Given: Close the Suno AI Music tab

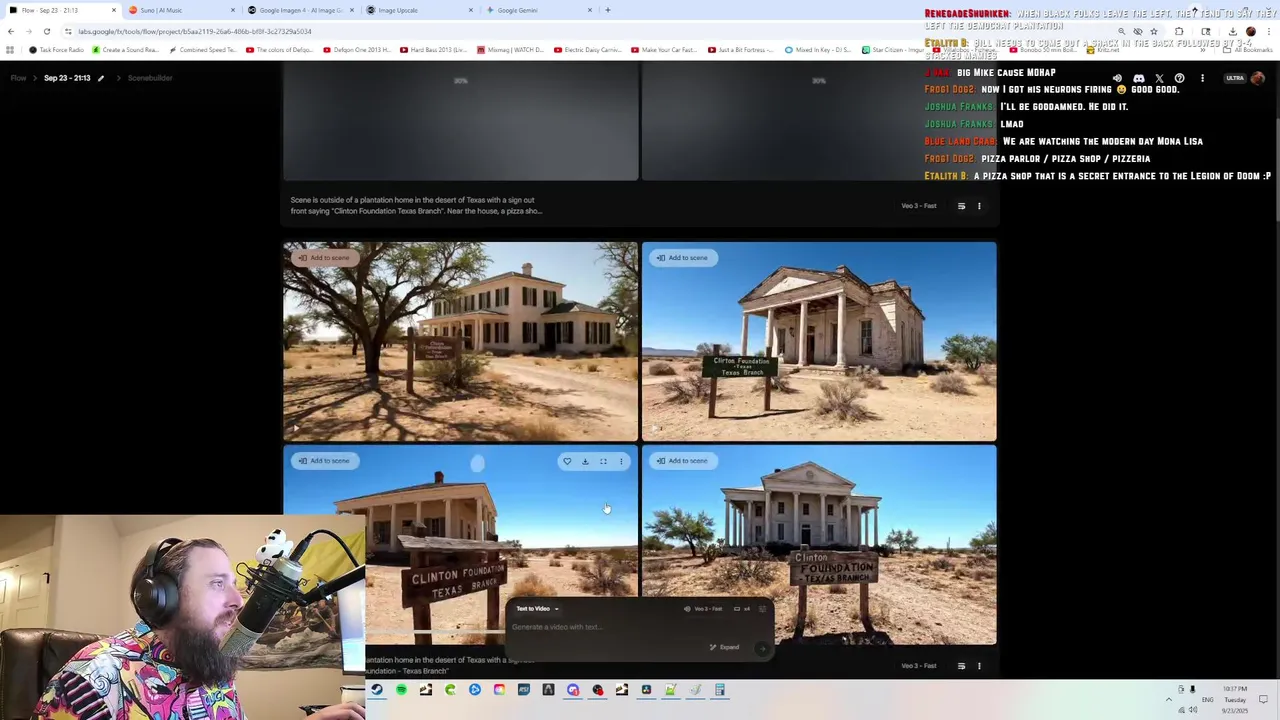Looking at the screenshot, I should [x=233, y=10].
